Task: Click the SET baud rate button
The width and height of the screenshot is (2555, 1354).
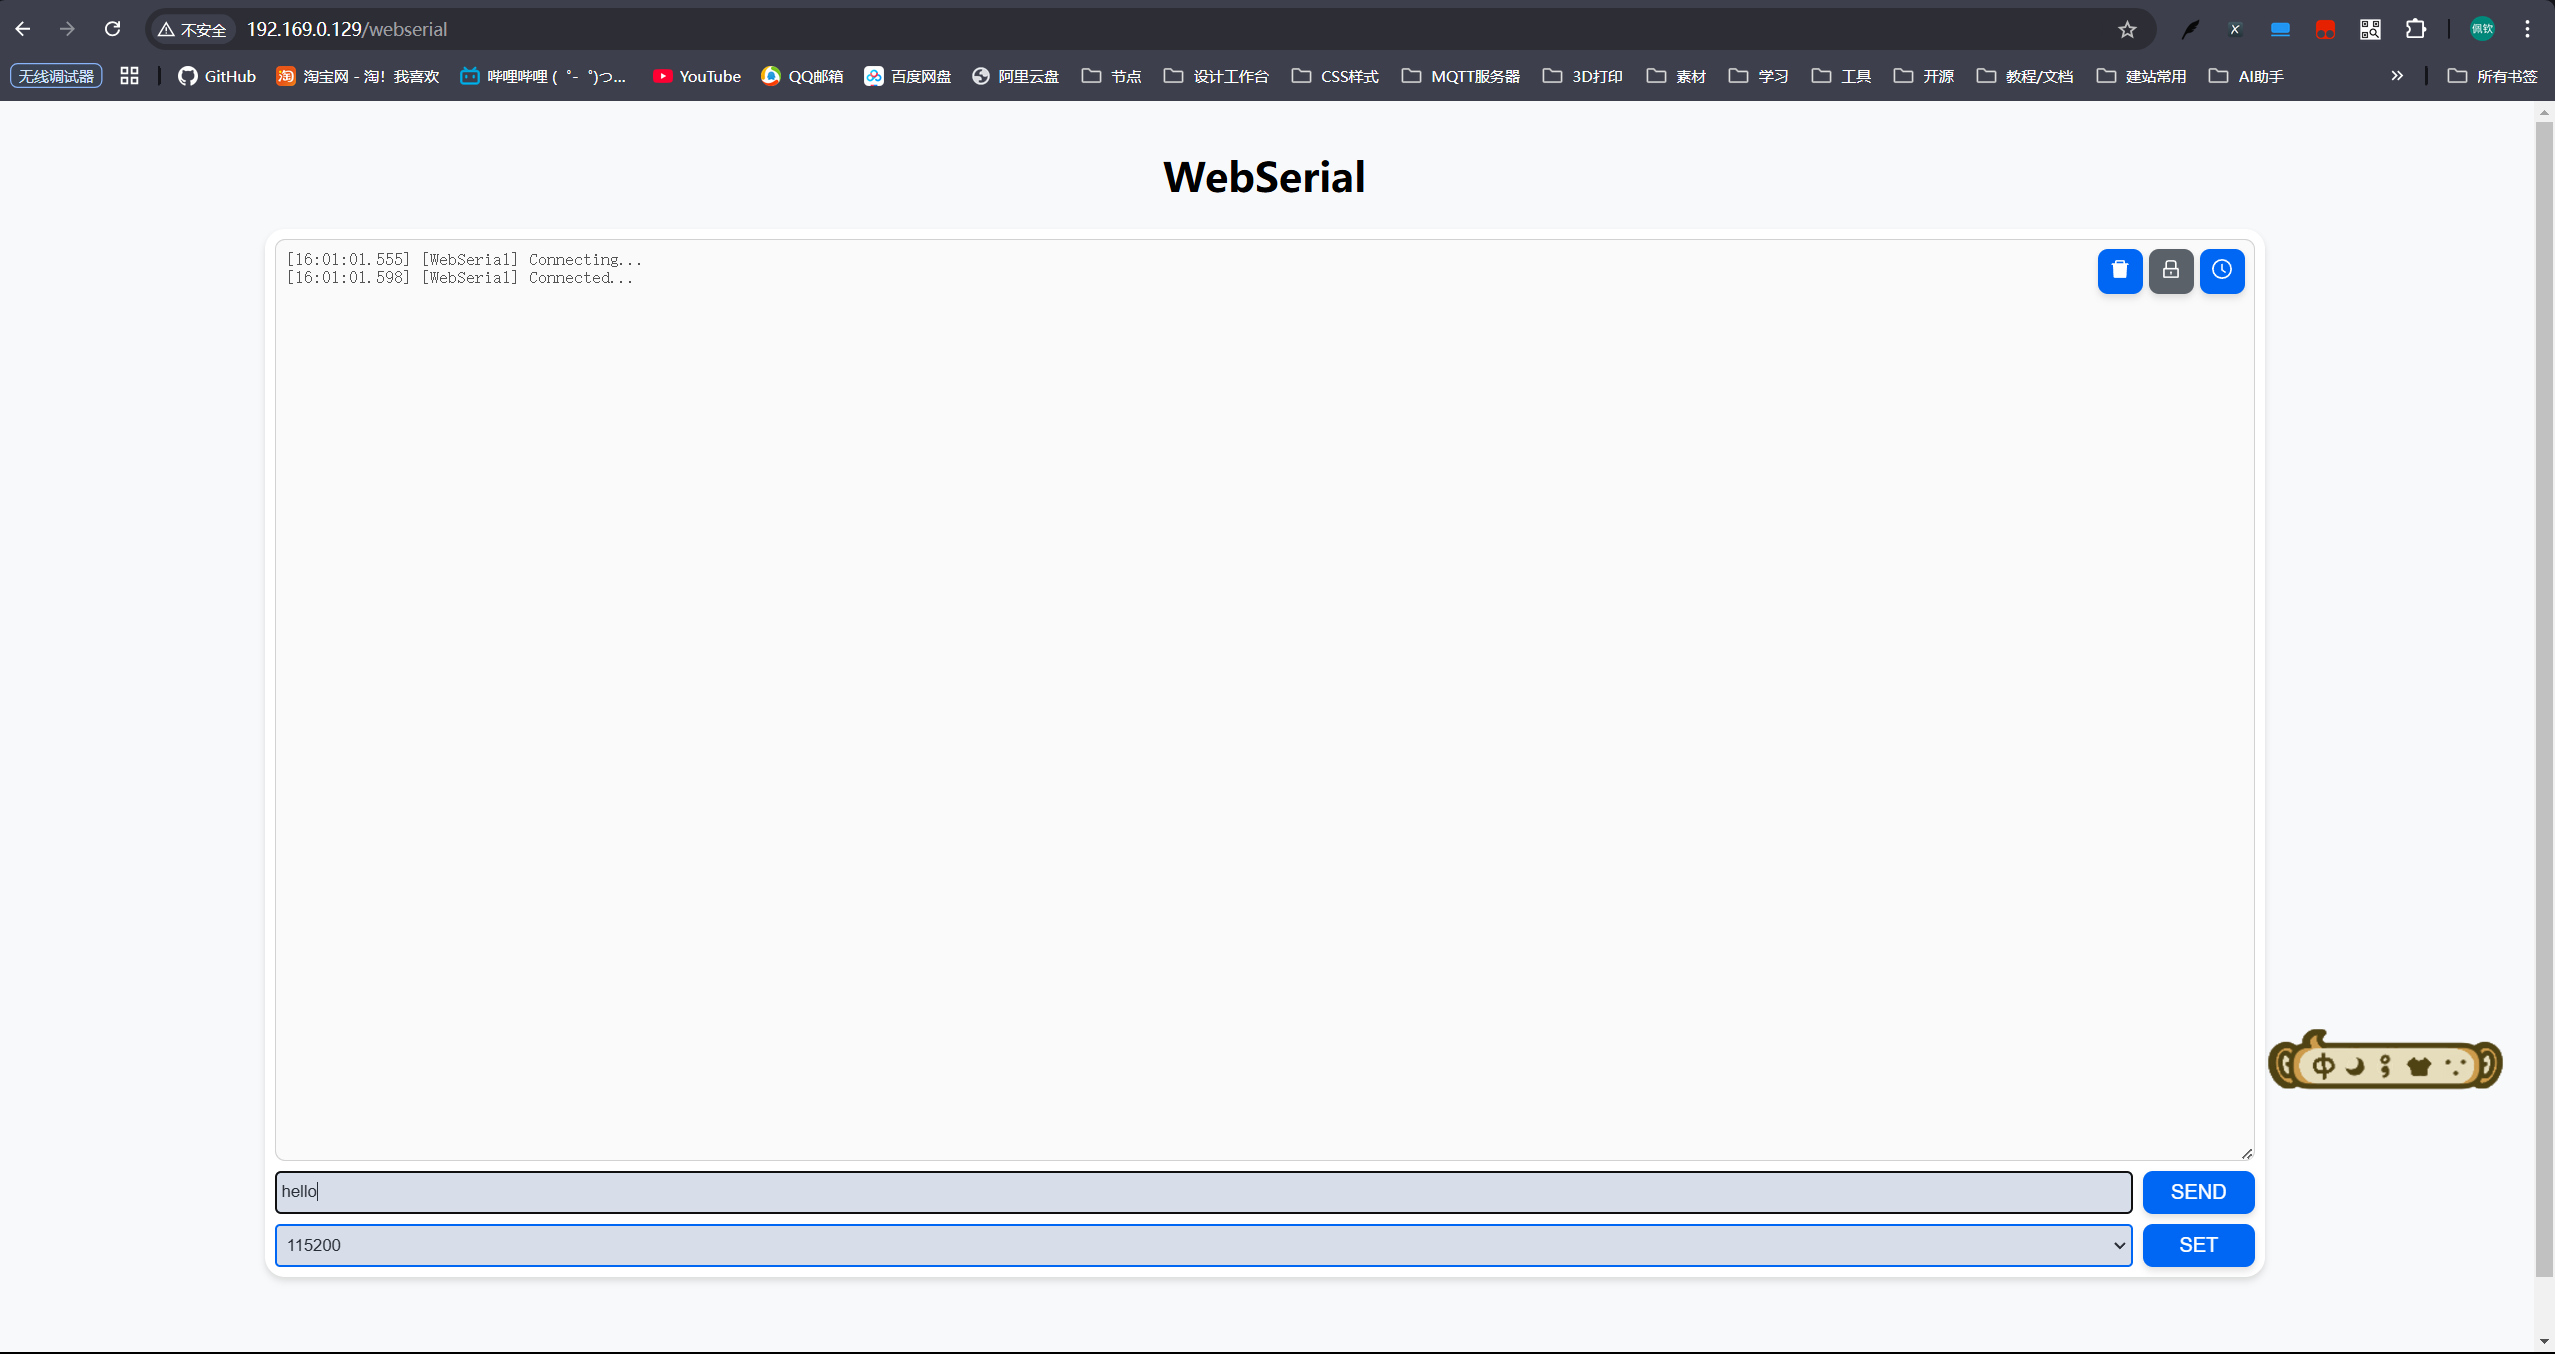Action: tap(2197, 1245)
